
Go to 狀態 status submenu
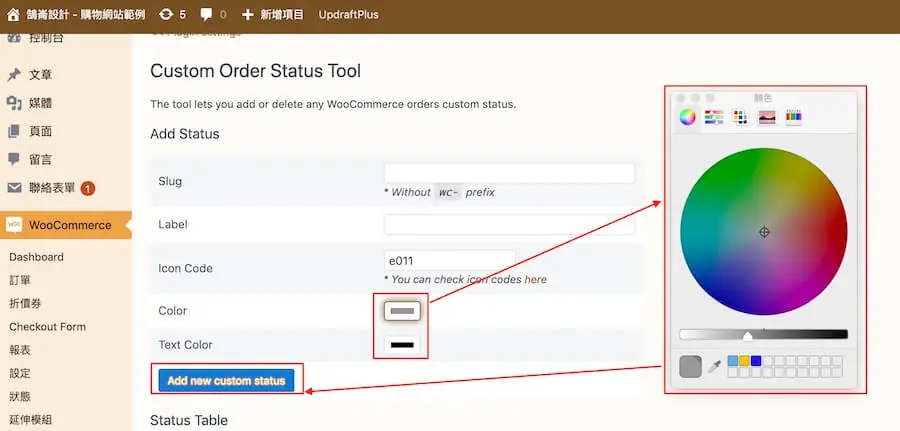(x=20, y=396)
